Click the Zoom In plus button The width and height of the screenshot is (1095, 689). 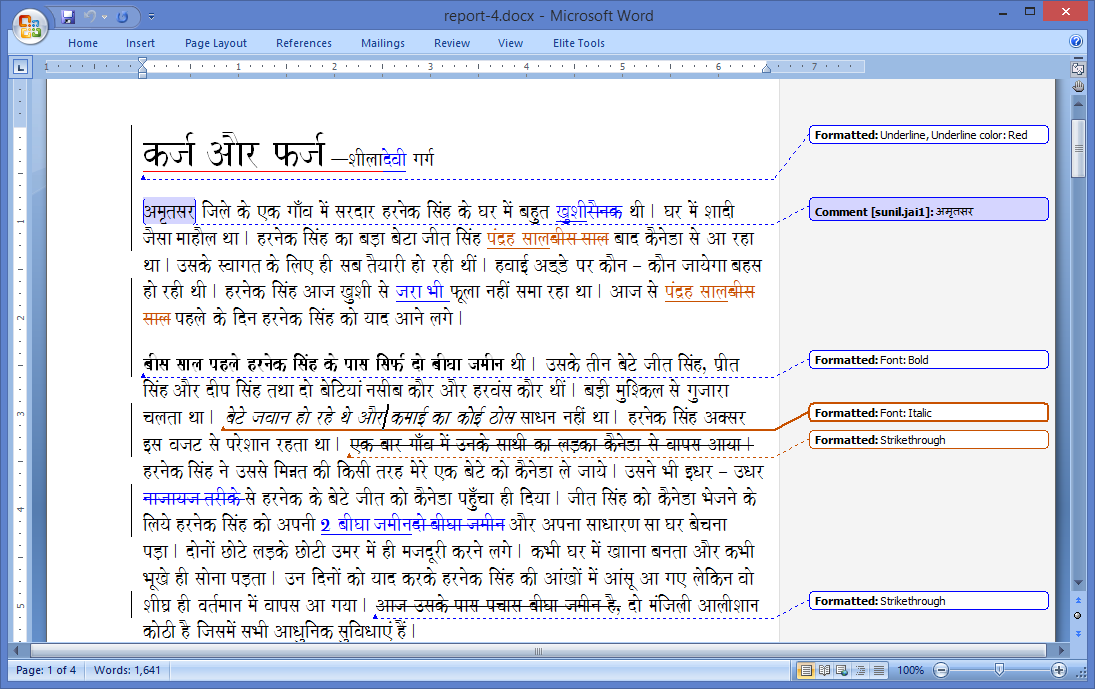(1059, 670)
